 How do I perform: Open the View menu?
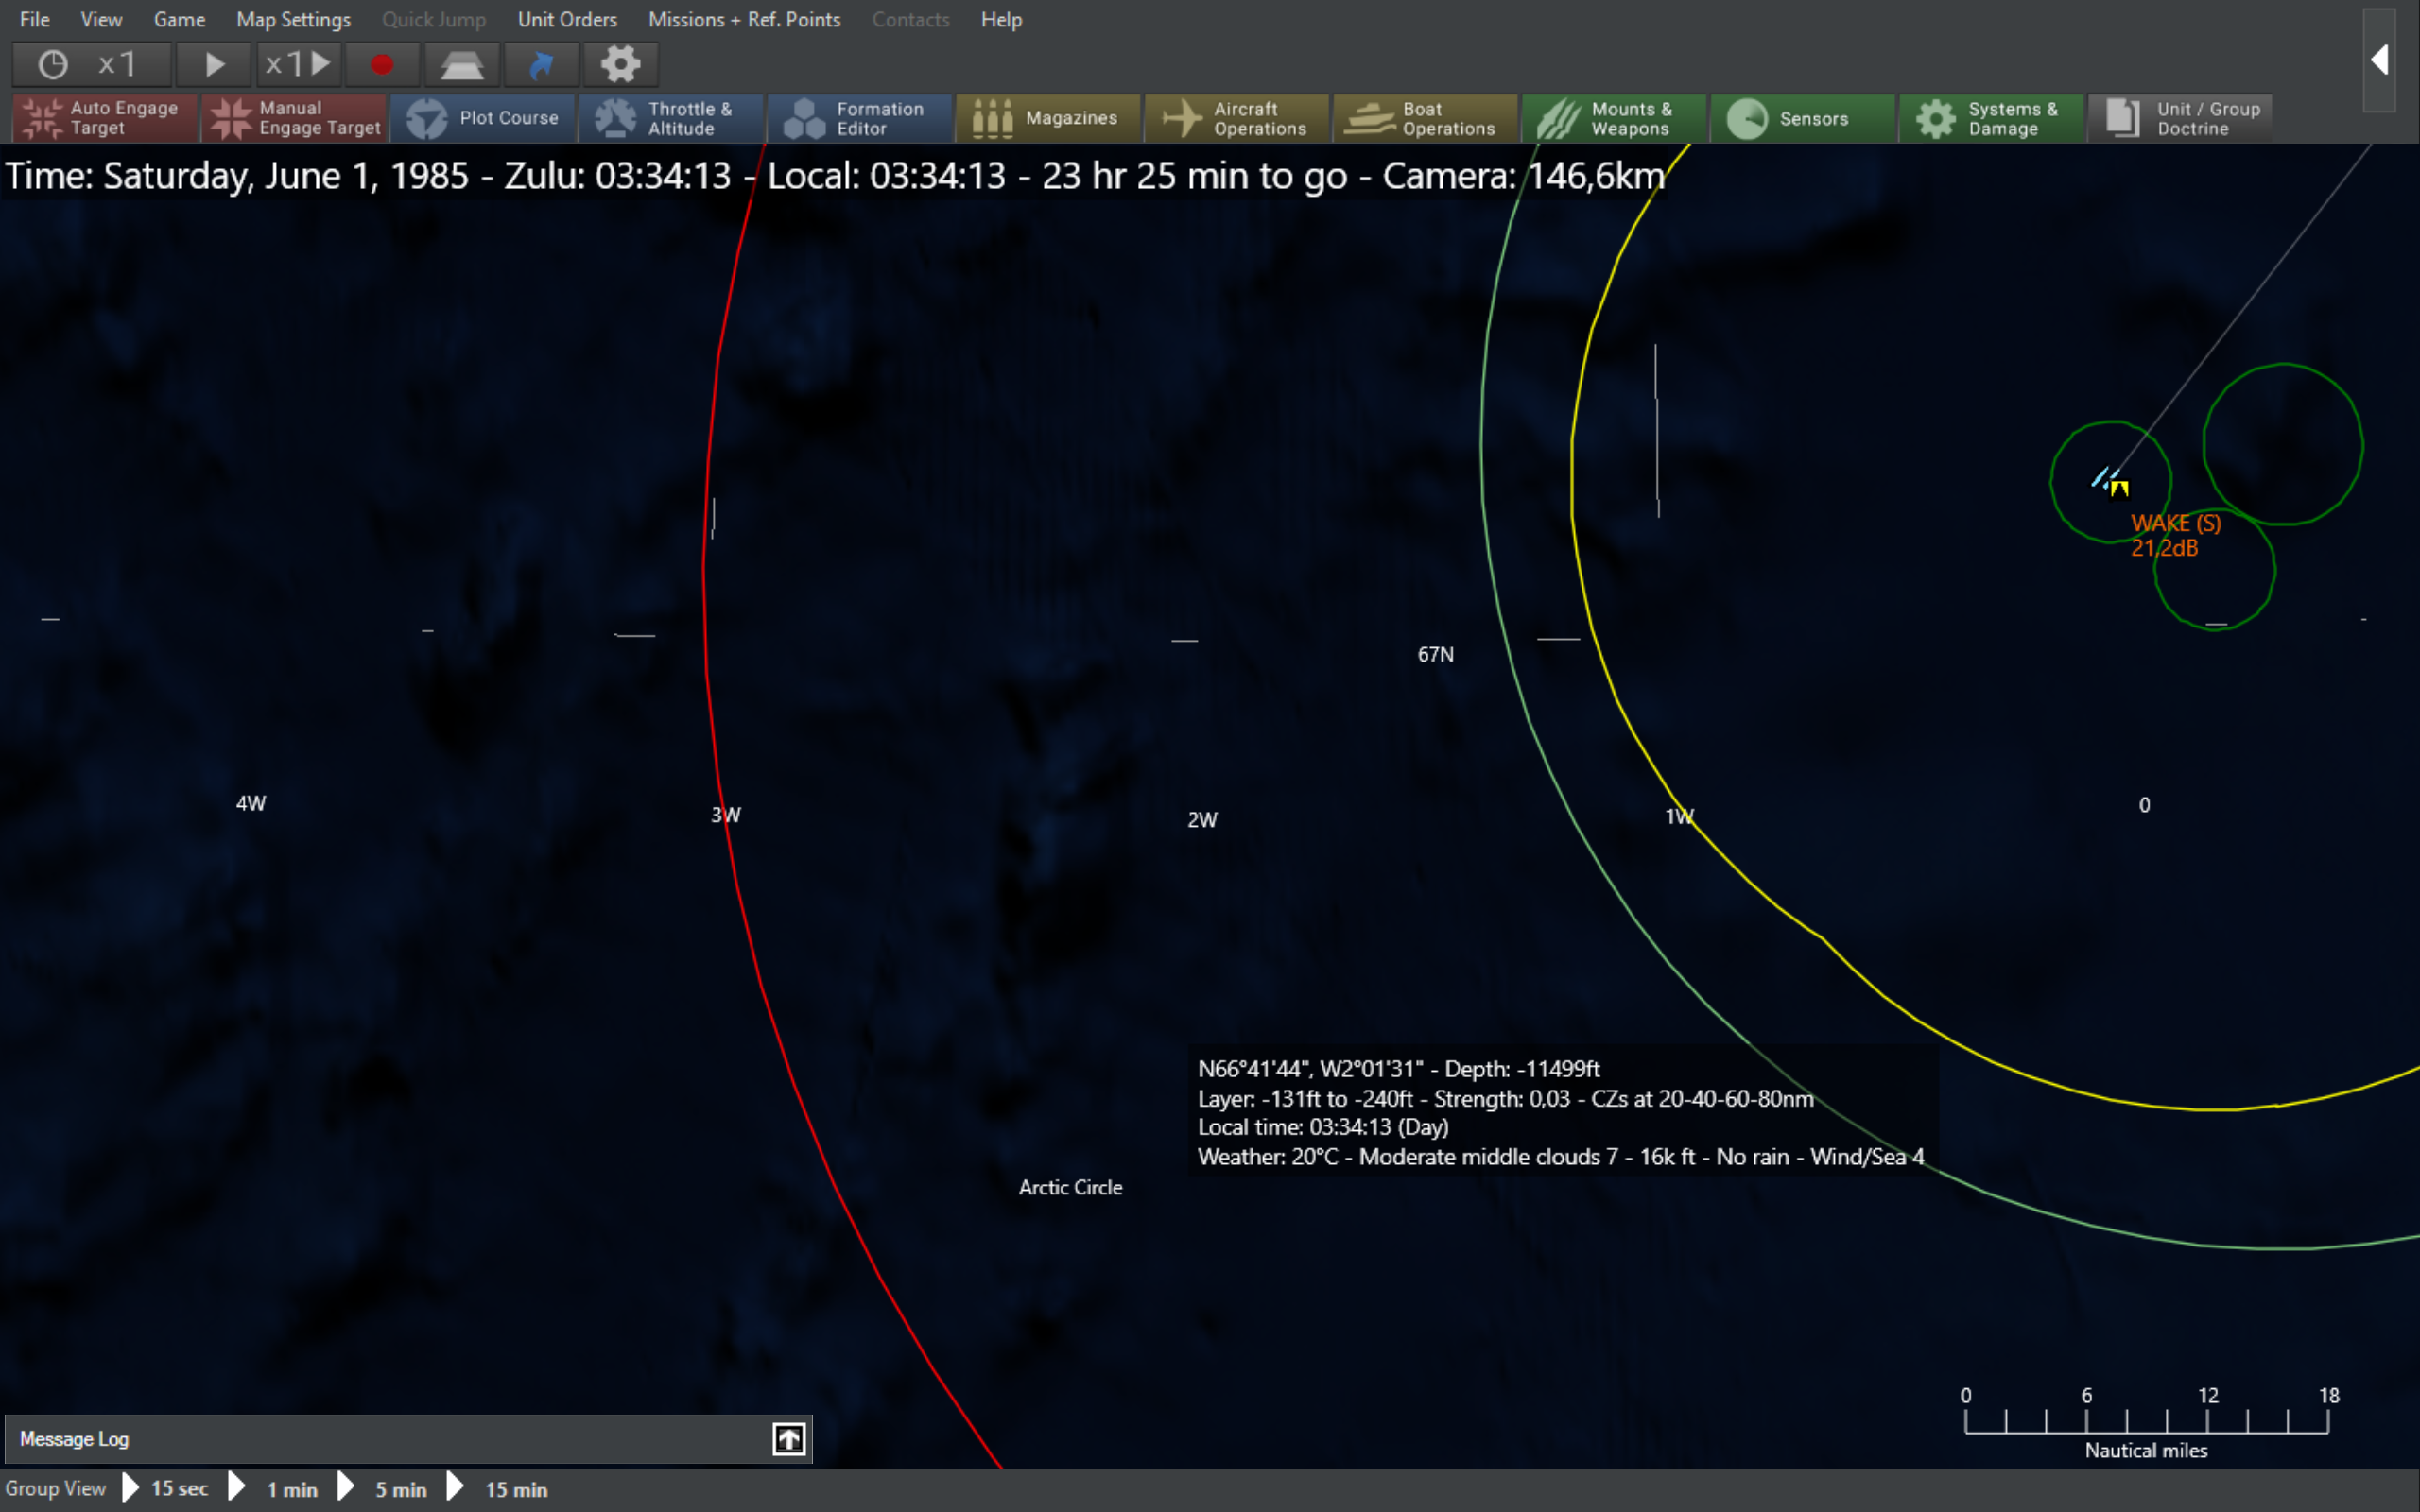101,19
